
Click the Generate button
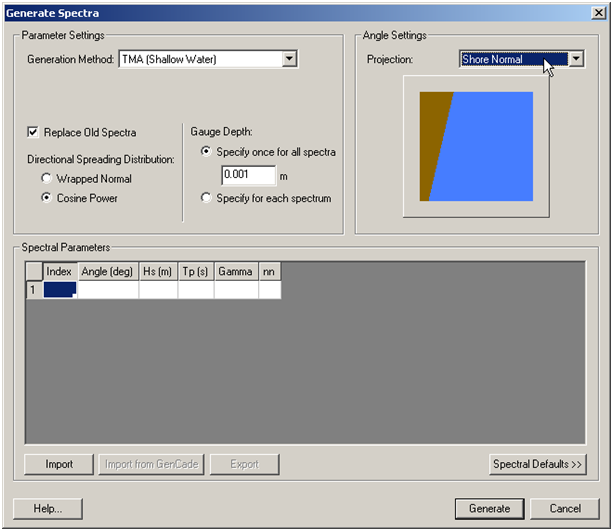[489, 508]
